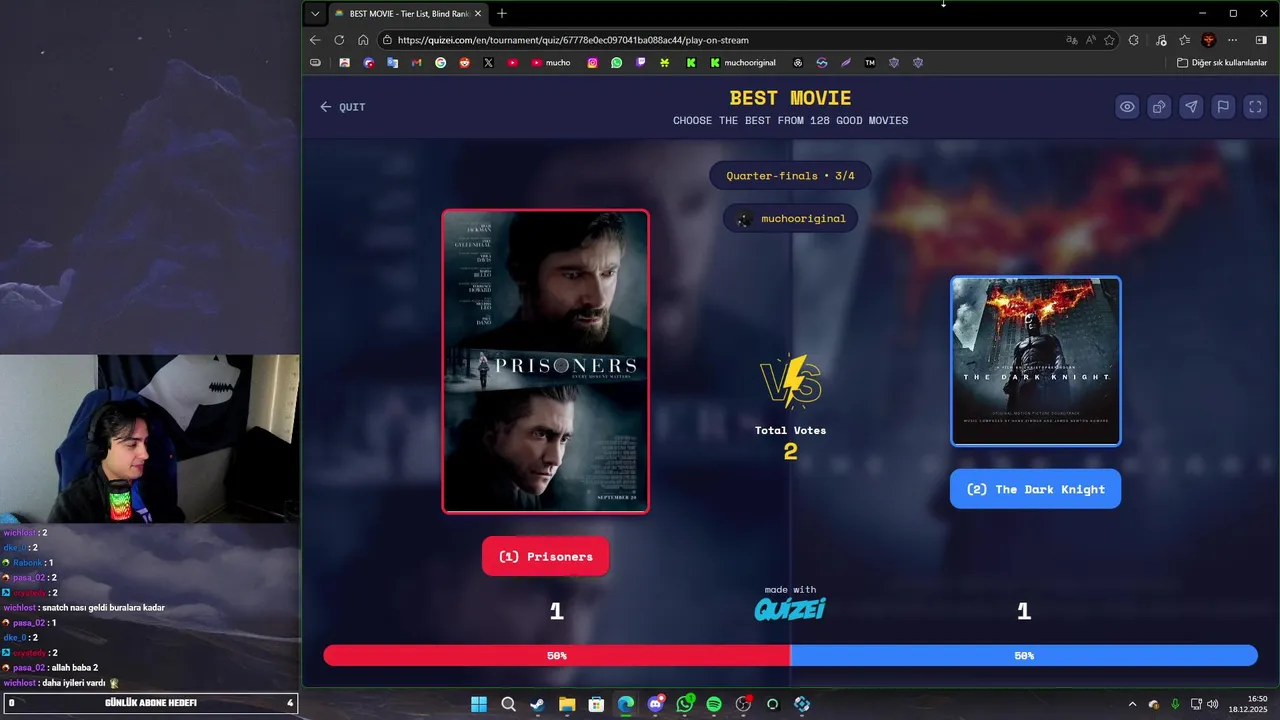1280x720 pixels.
Task: Click the URL address bar
Action: click(x=720, y=40)
